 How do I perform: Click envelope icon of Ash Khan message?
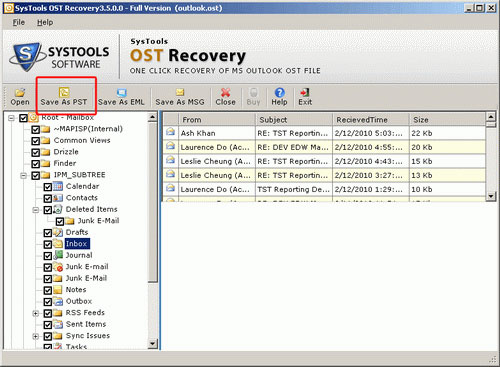(171, 132)
